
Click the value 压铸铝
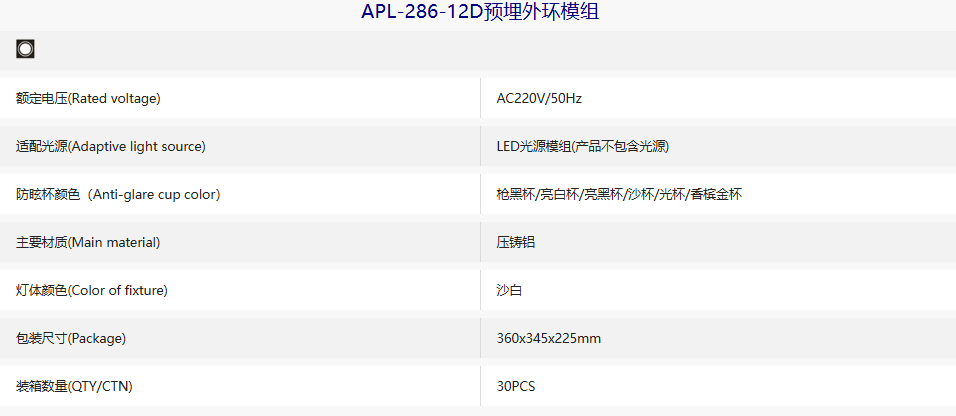515,243
